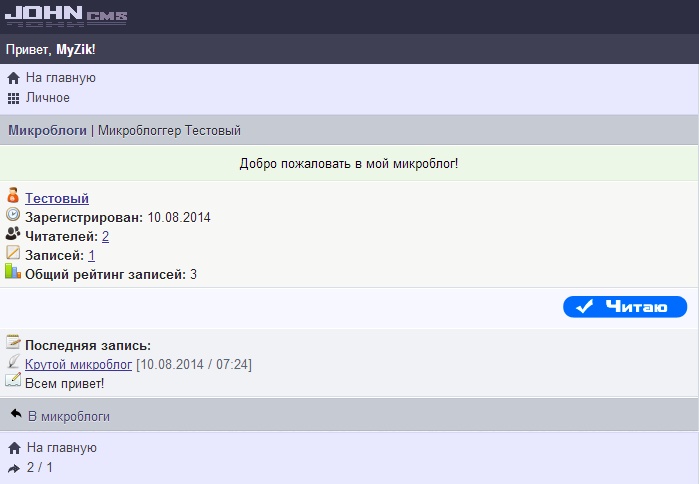Click the JohnCMS logo
This screenshot has height=484, width=699.
66,17
